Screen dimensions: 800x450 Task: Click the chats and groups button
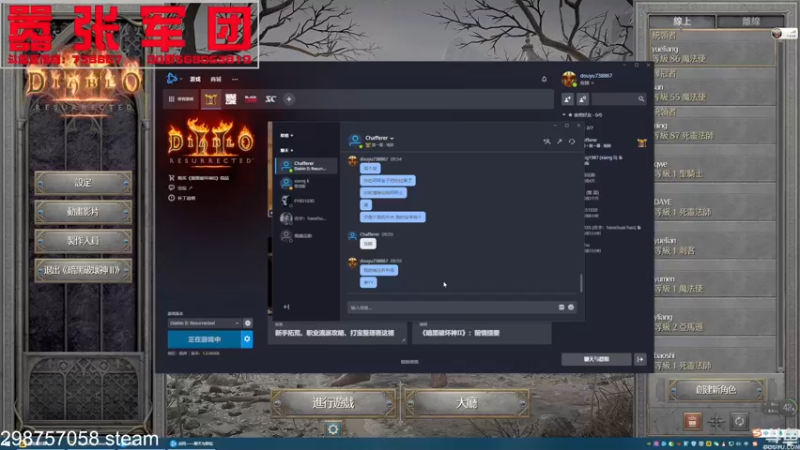click(596, 360)
